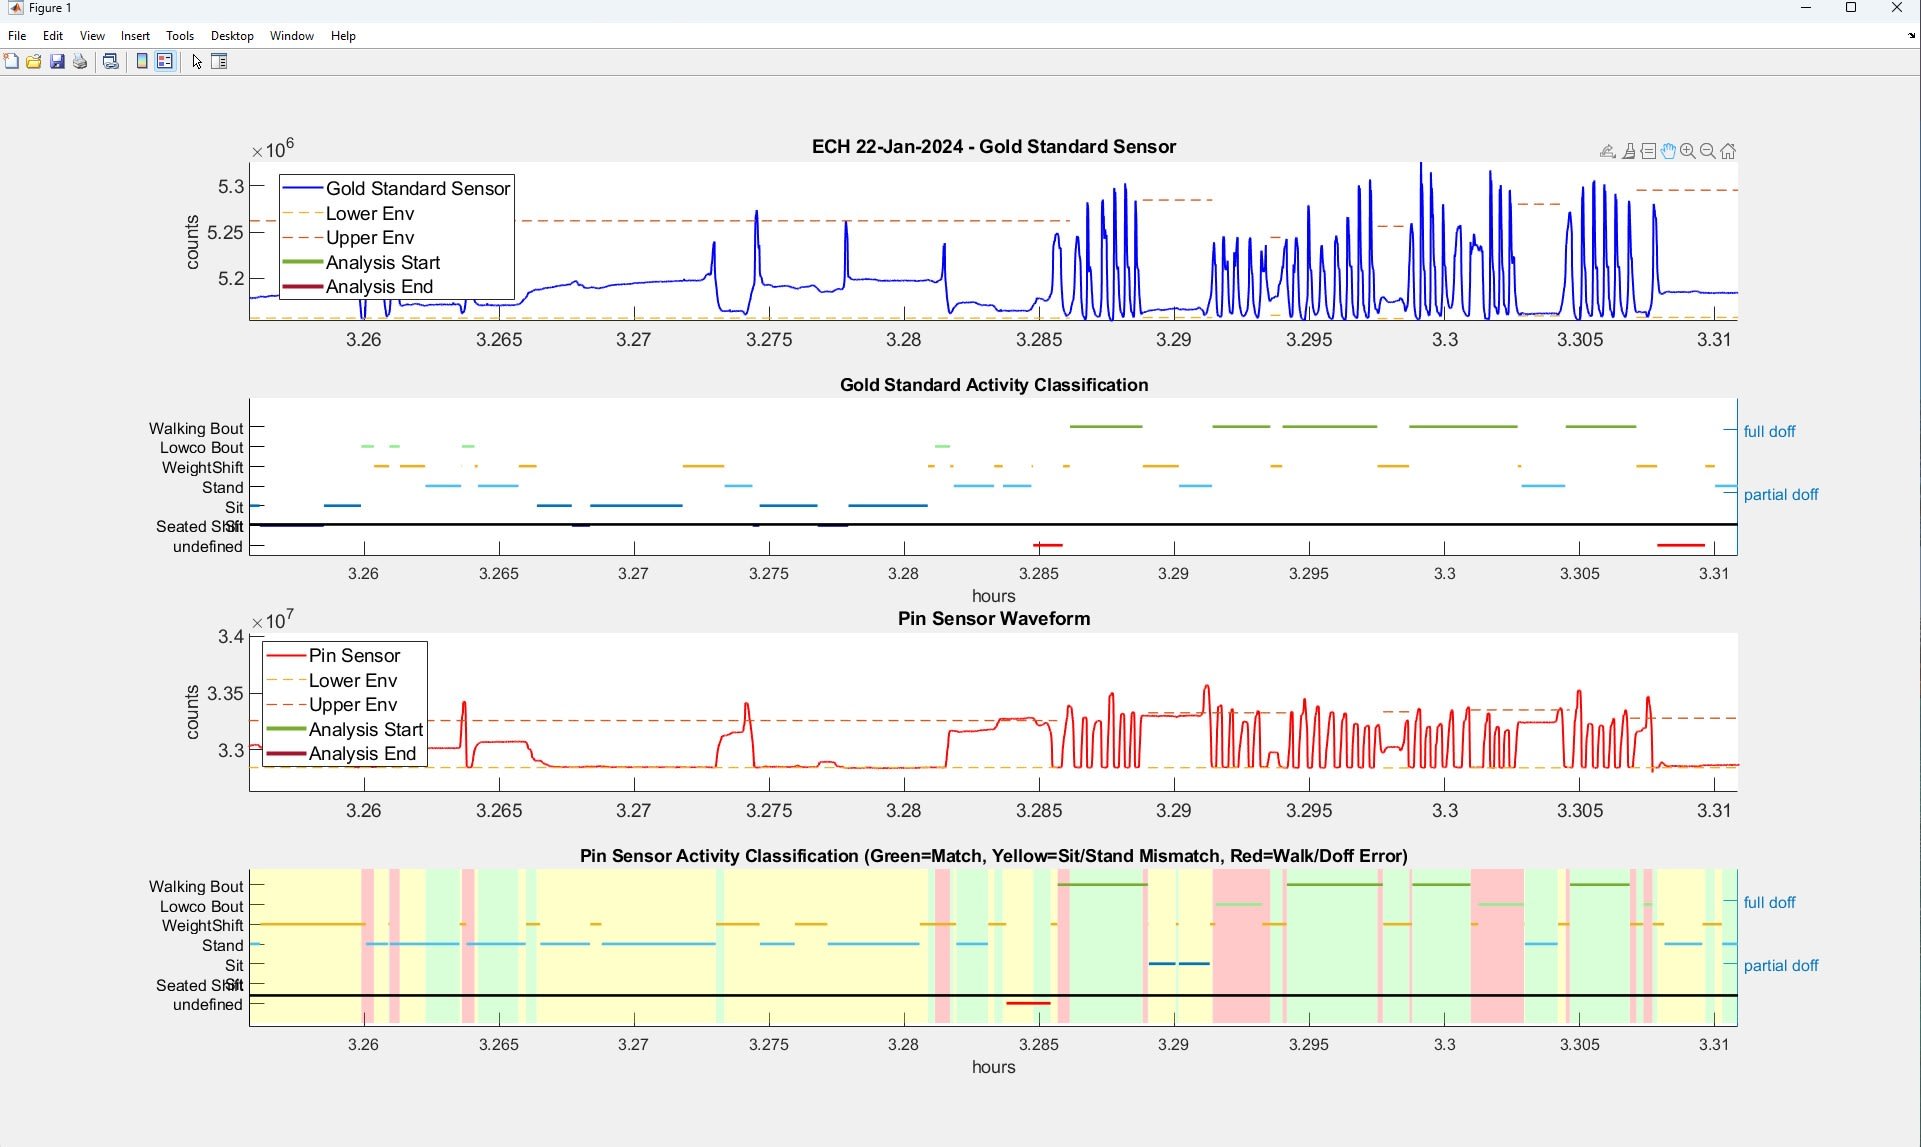Click the 'Pin Sensor Waveform' title
Screen dimensions: 1921x1147
pos(994,619)
